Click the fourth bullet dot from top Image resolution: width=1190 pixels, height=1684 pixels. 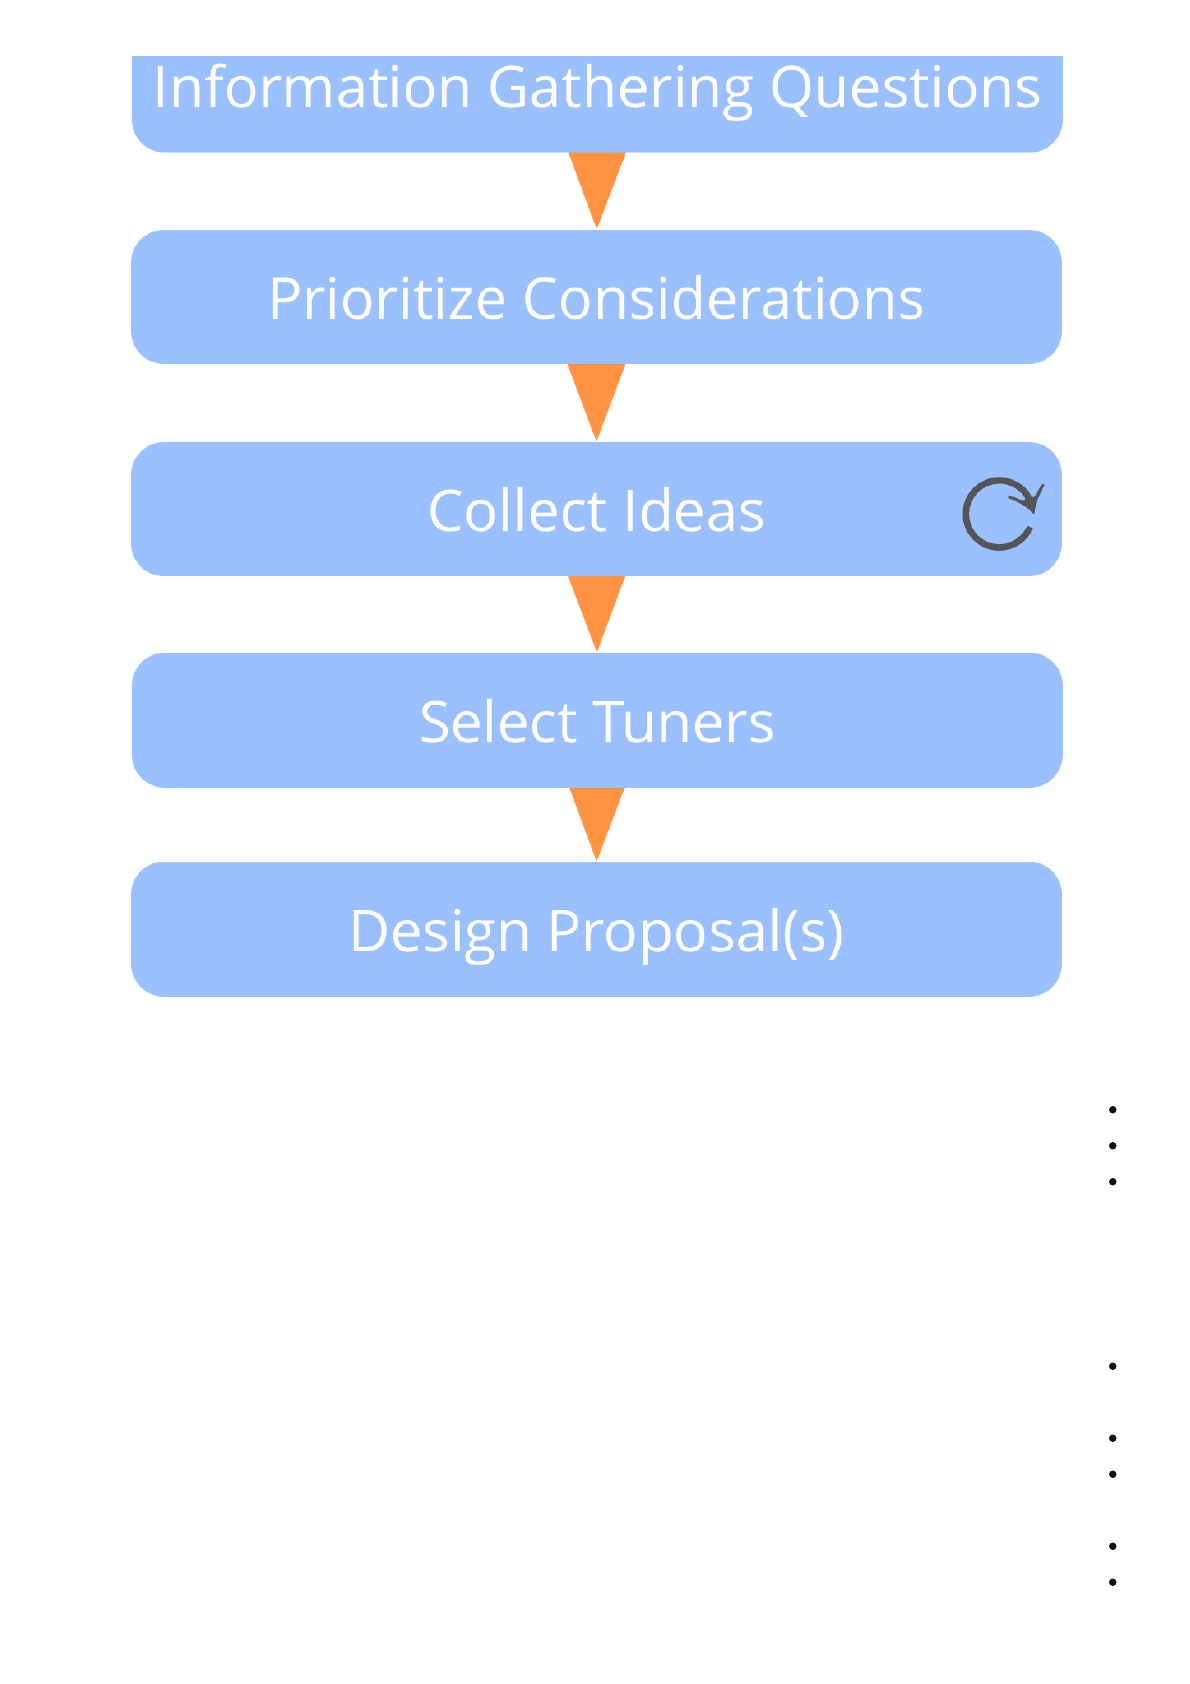[1112, 1366]
